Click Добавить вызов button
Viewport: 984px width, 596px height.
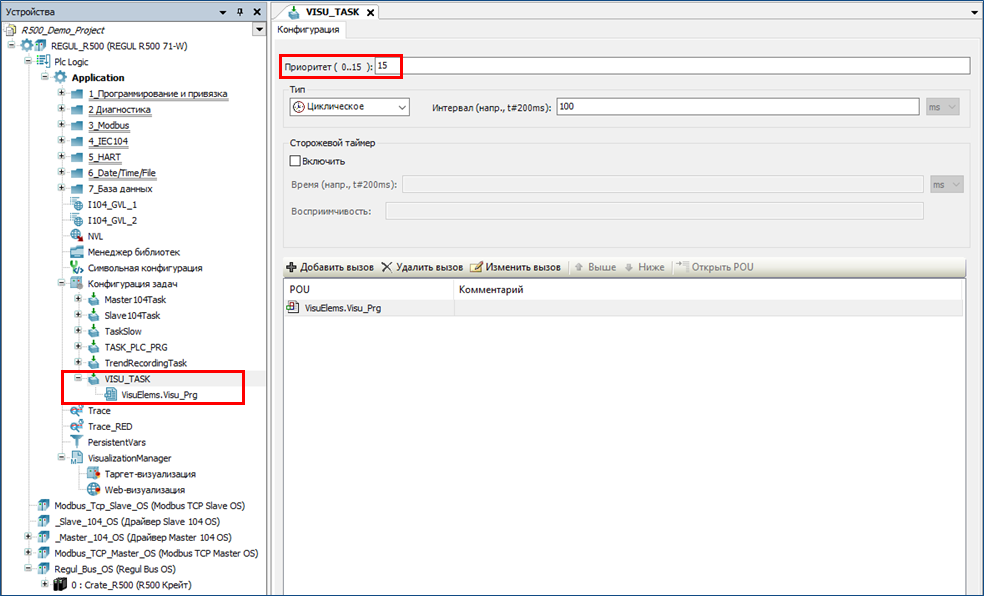(x=330, y=267)
